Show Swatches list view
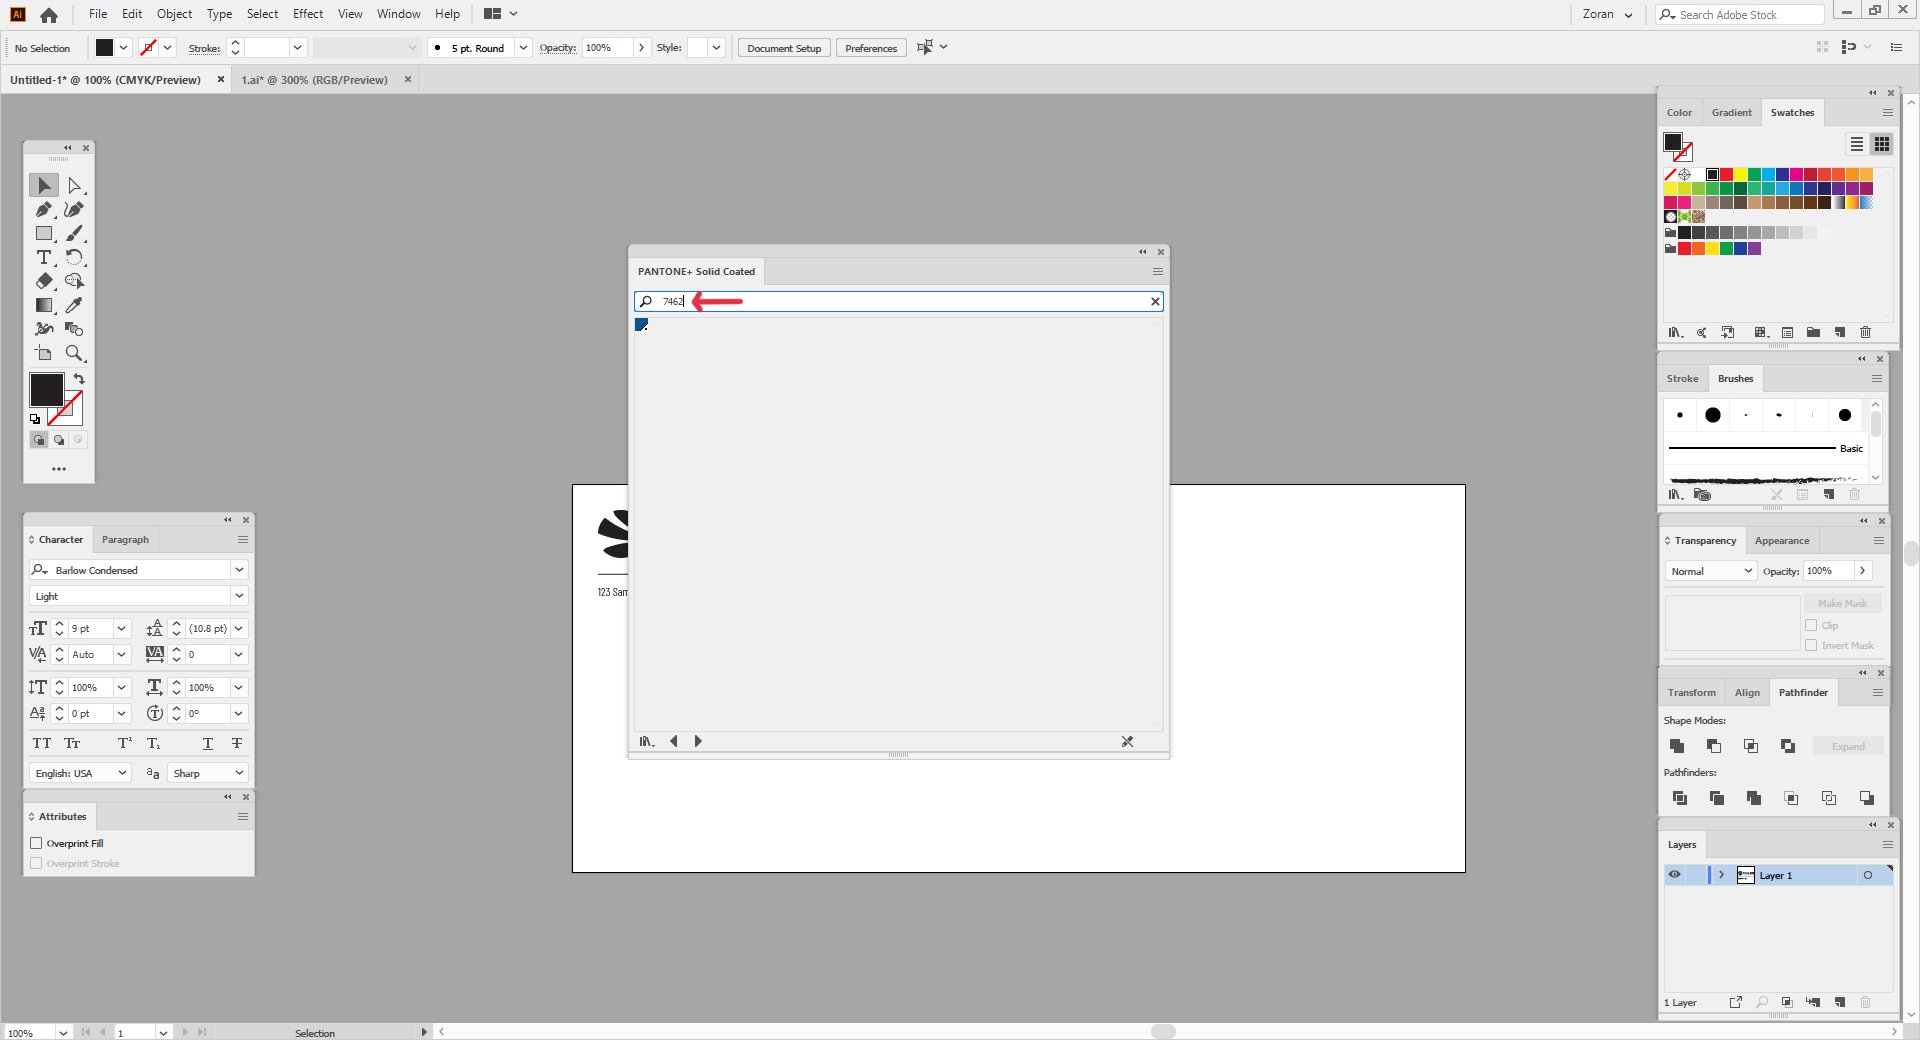The height and width of the screenshot is (1040, 1920). click(x=1856, y=144)
